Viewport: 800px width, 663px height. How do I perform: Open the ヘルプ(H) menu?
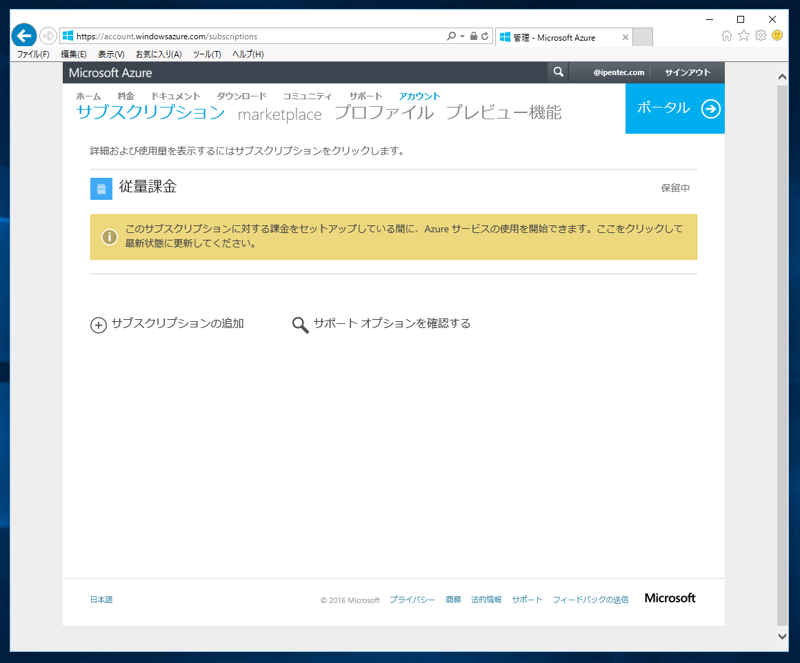(248, 54)
